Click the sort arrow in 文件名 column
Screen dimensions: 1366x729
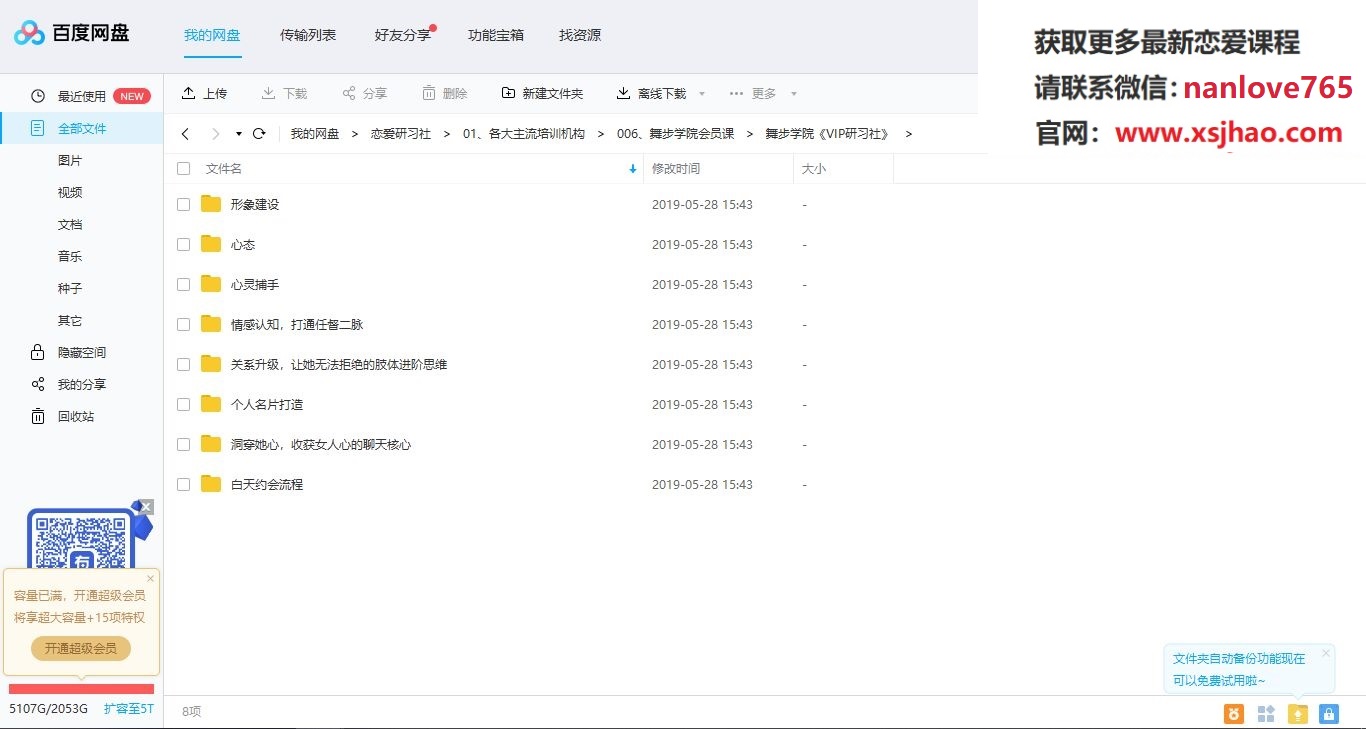click(632, 169)
